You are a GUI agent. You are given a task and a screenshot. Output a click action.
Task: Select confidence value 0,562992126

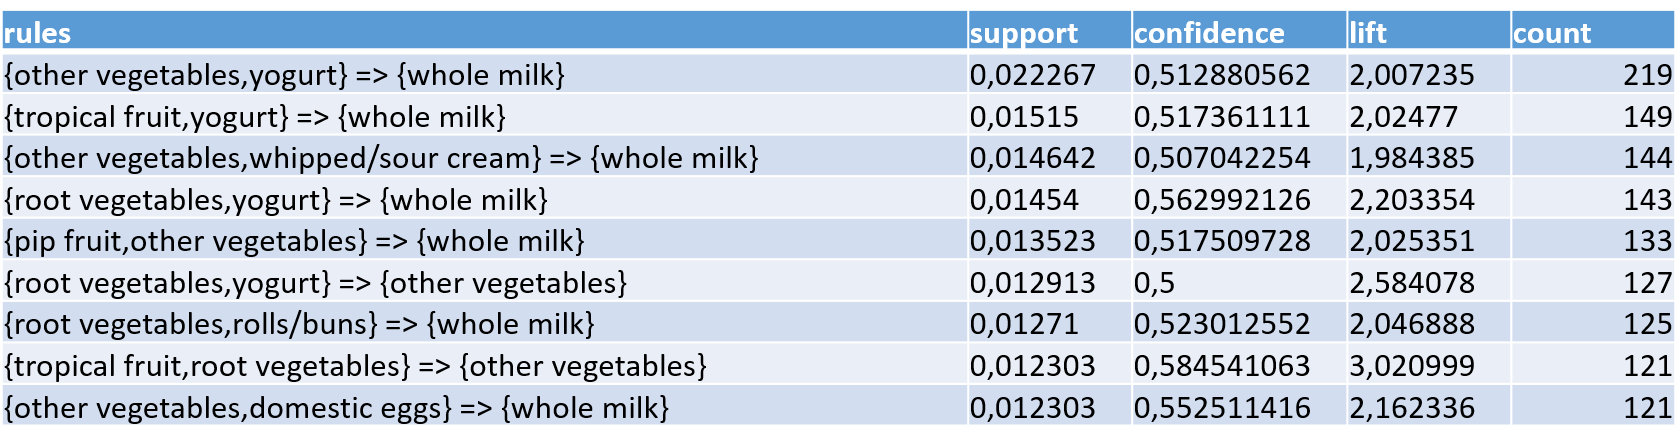[1222, 200]
